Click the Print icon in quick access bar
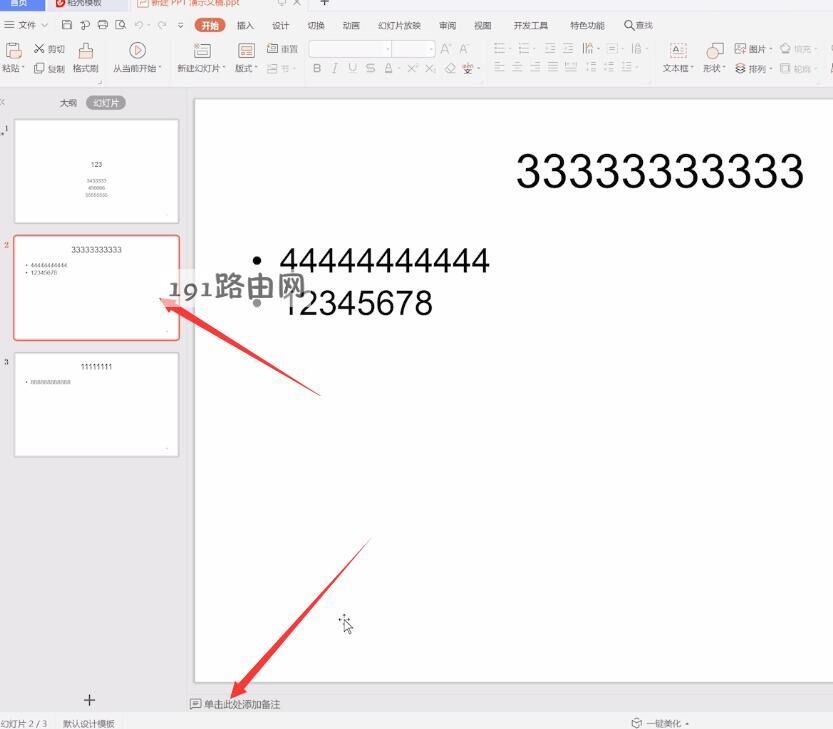Viewport: 833px width, 729px height. pyautogui.click(x=103, y=25)
